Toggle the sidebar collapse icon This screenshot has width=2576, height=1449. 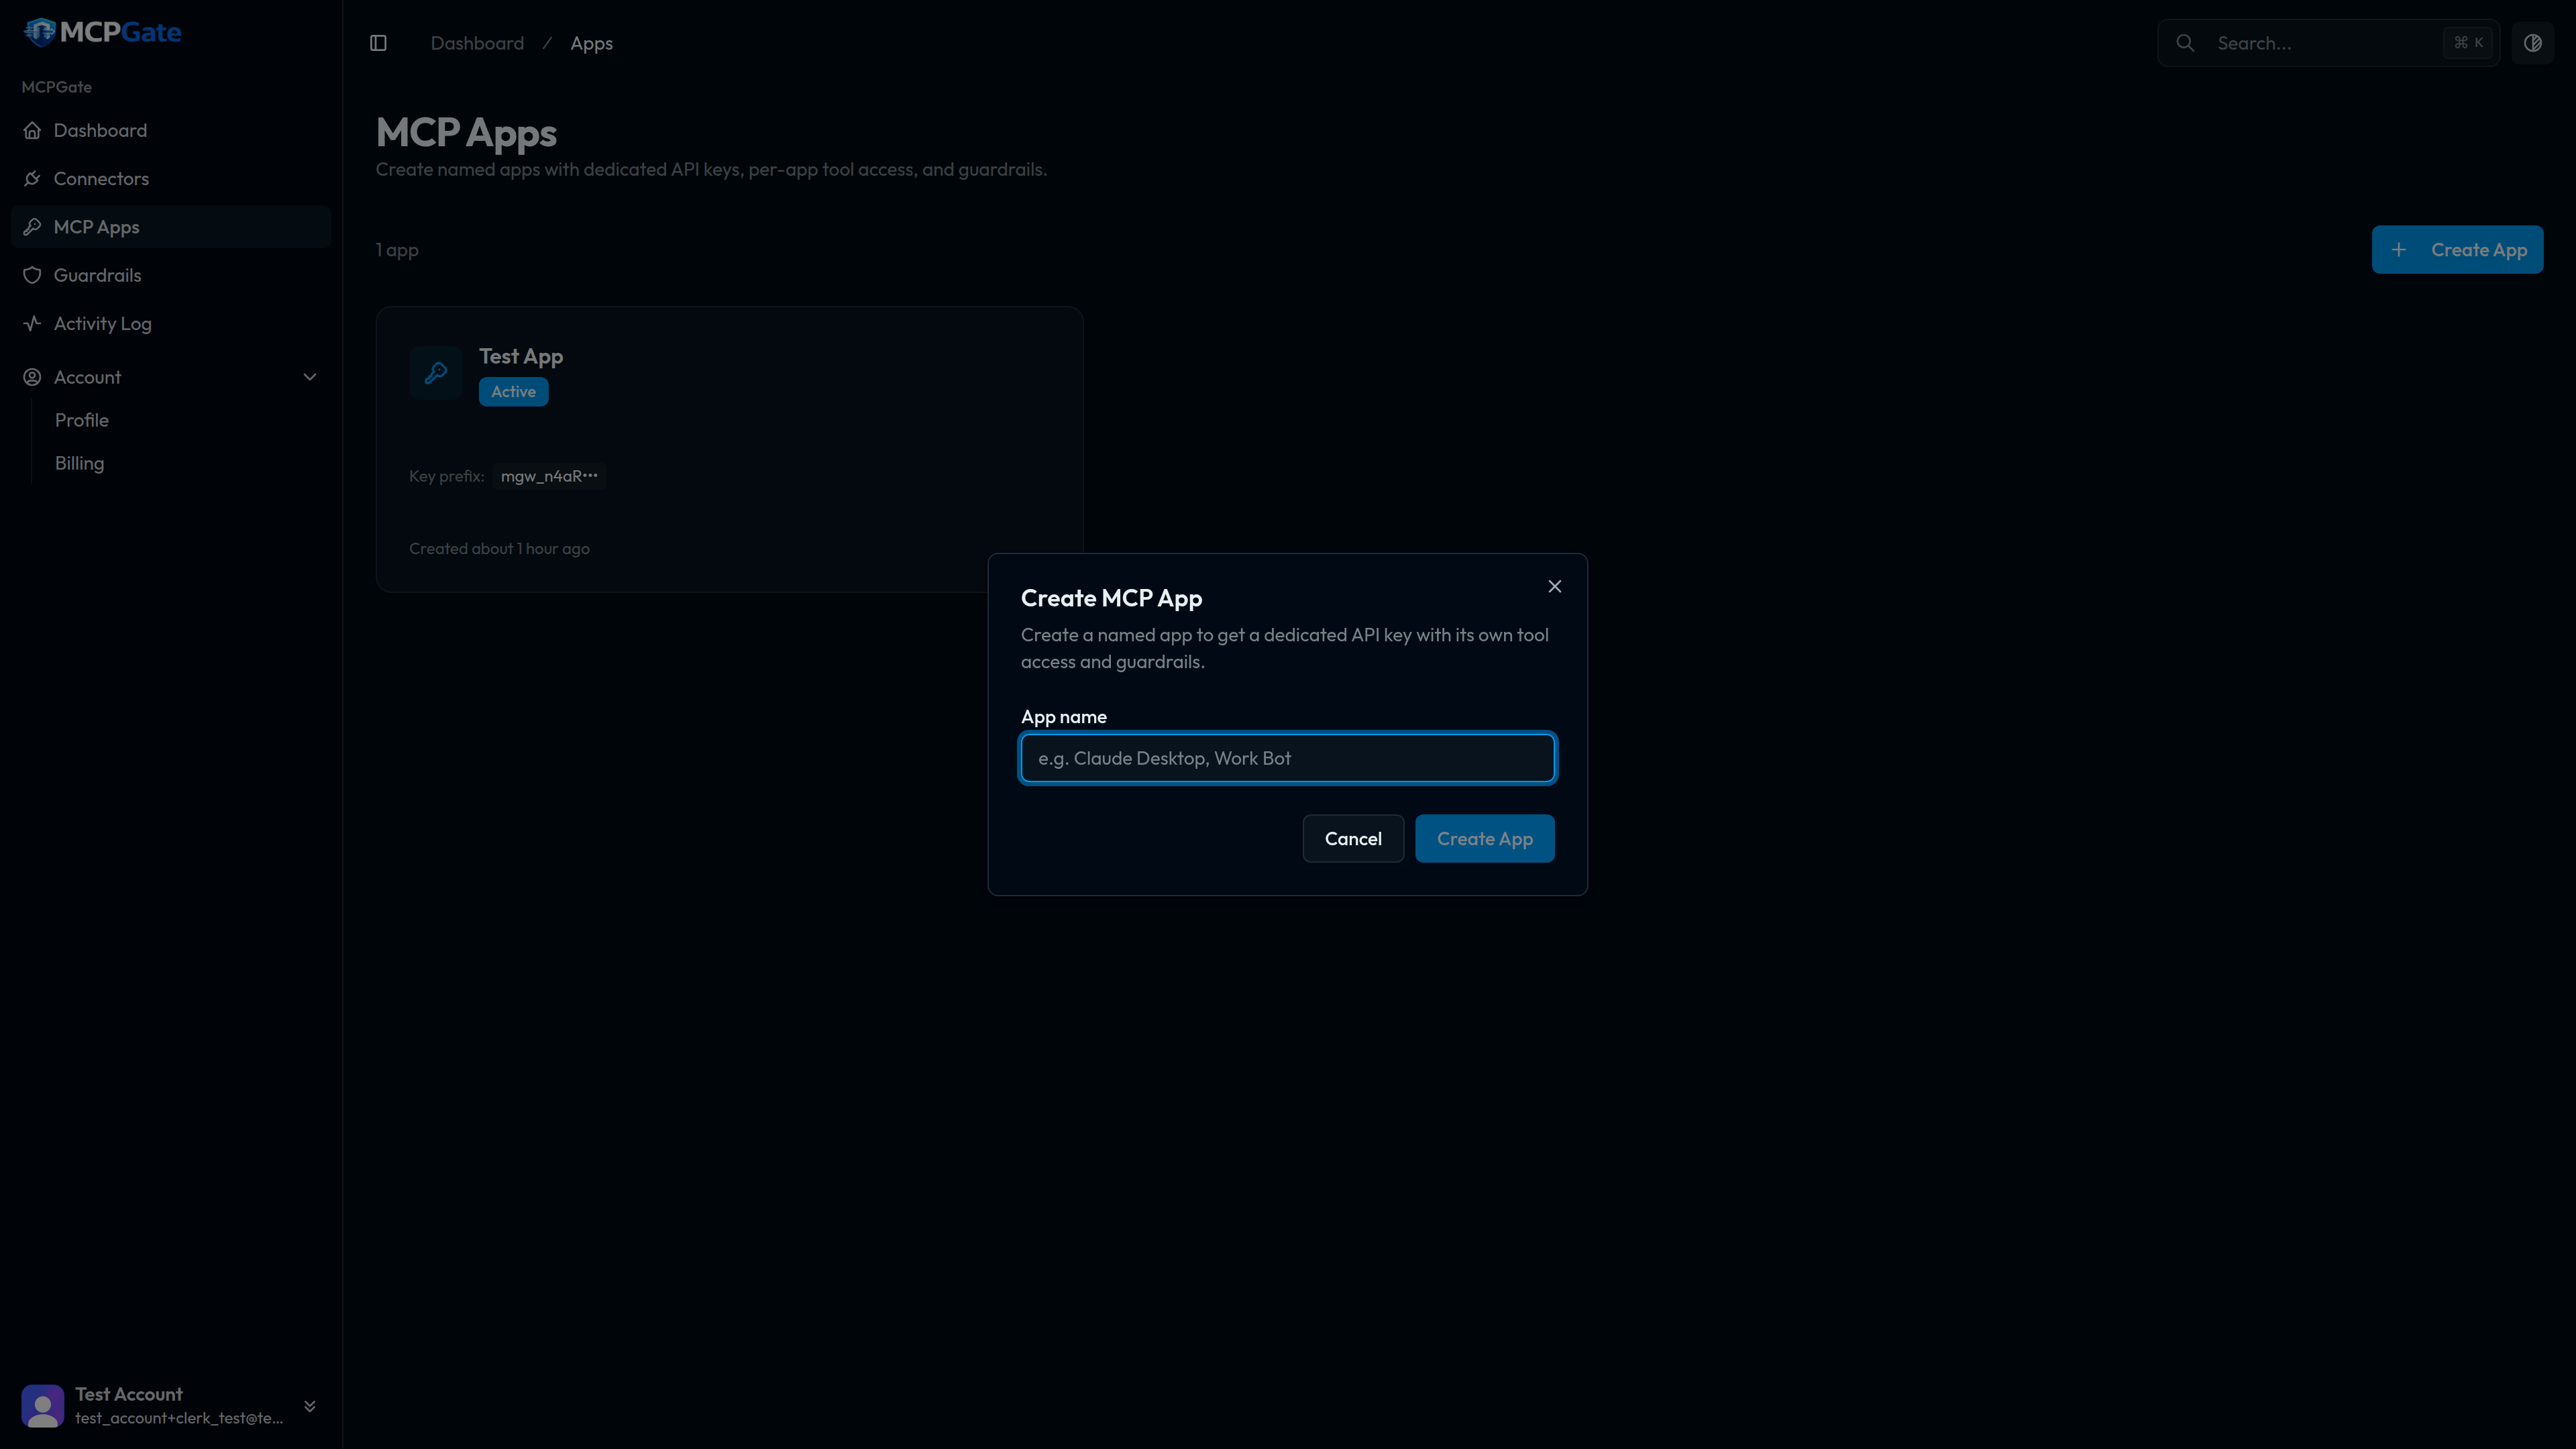coord(378,43)
